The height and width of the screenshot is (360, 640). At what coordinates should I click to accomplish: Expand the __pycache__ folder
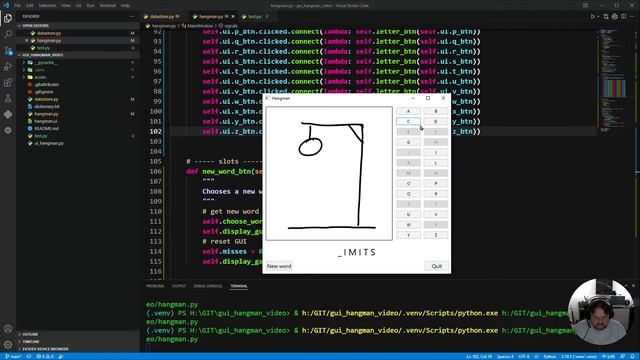45,62
